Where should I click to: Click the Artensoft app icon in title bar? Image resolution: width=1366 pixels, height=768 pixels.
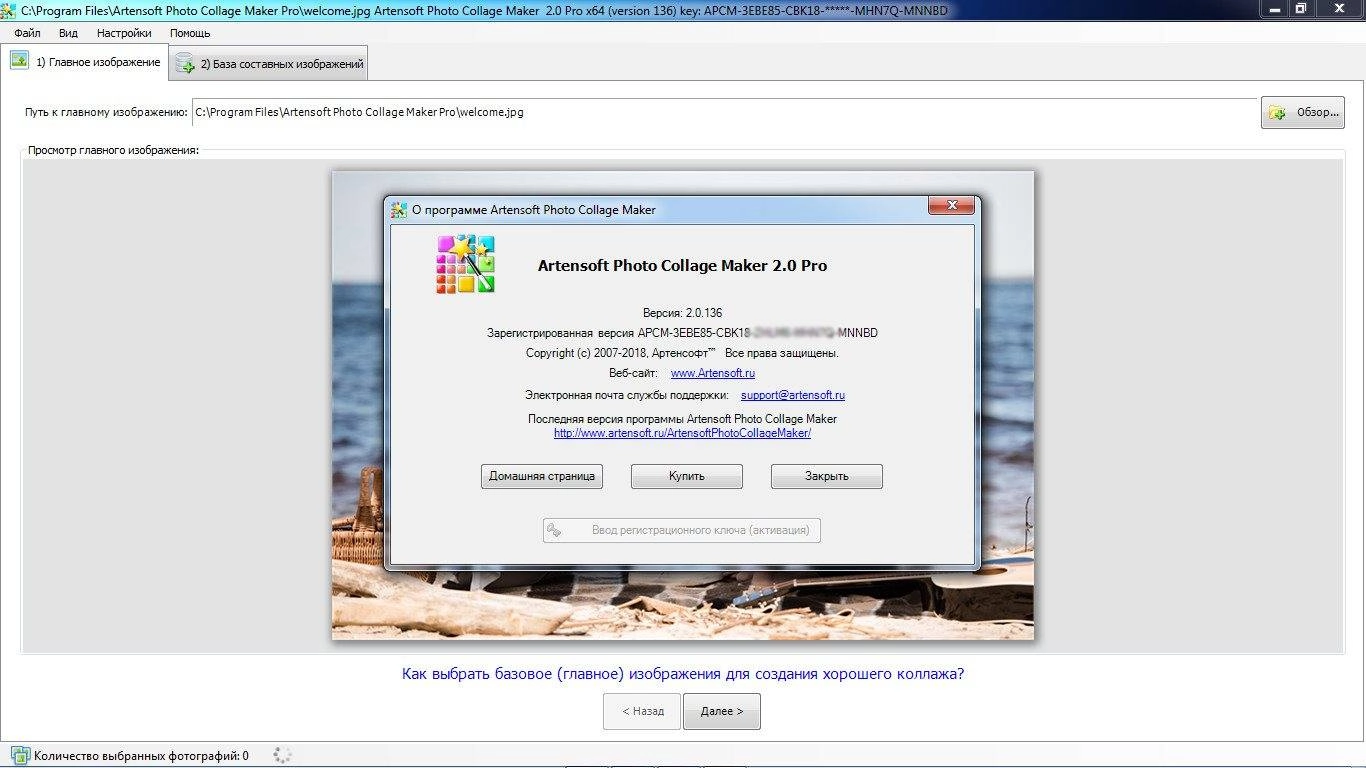9,10
